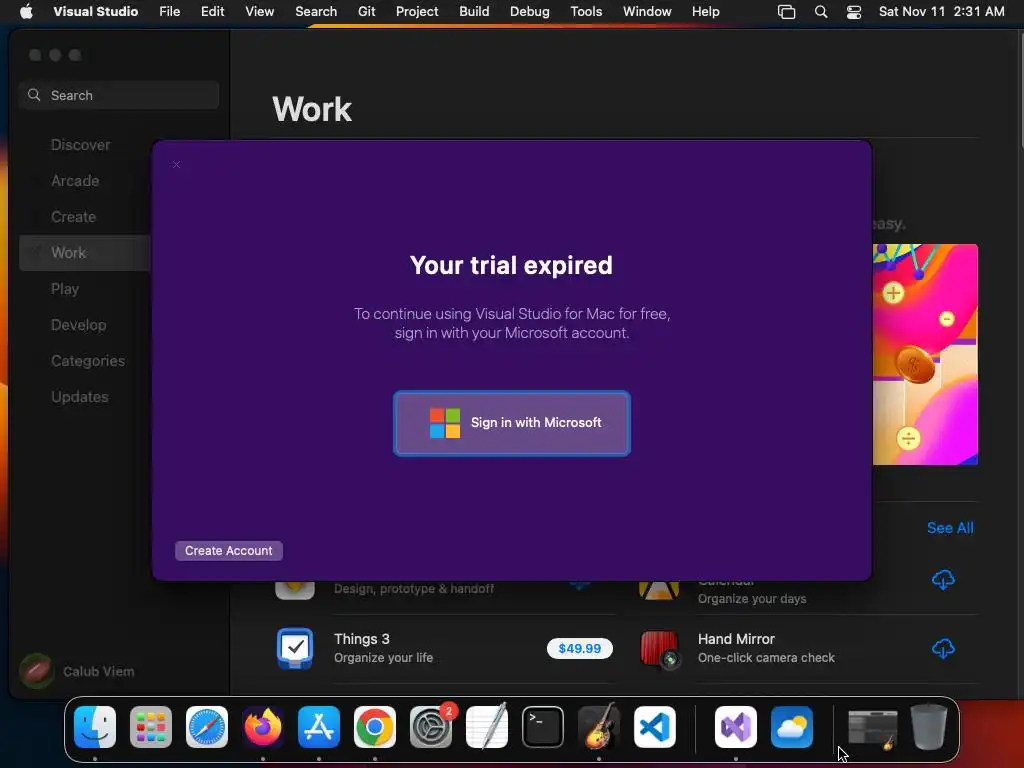
Task: Click the date and time in menu bar
Action: coord(941,11)
